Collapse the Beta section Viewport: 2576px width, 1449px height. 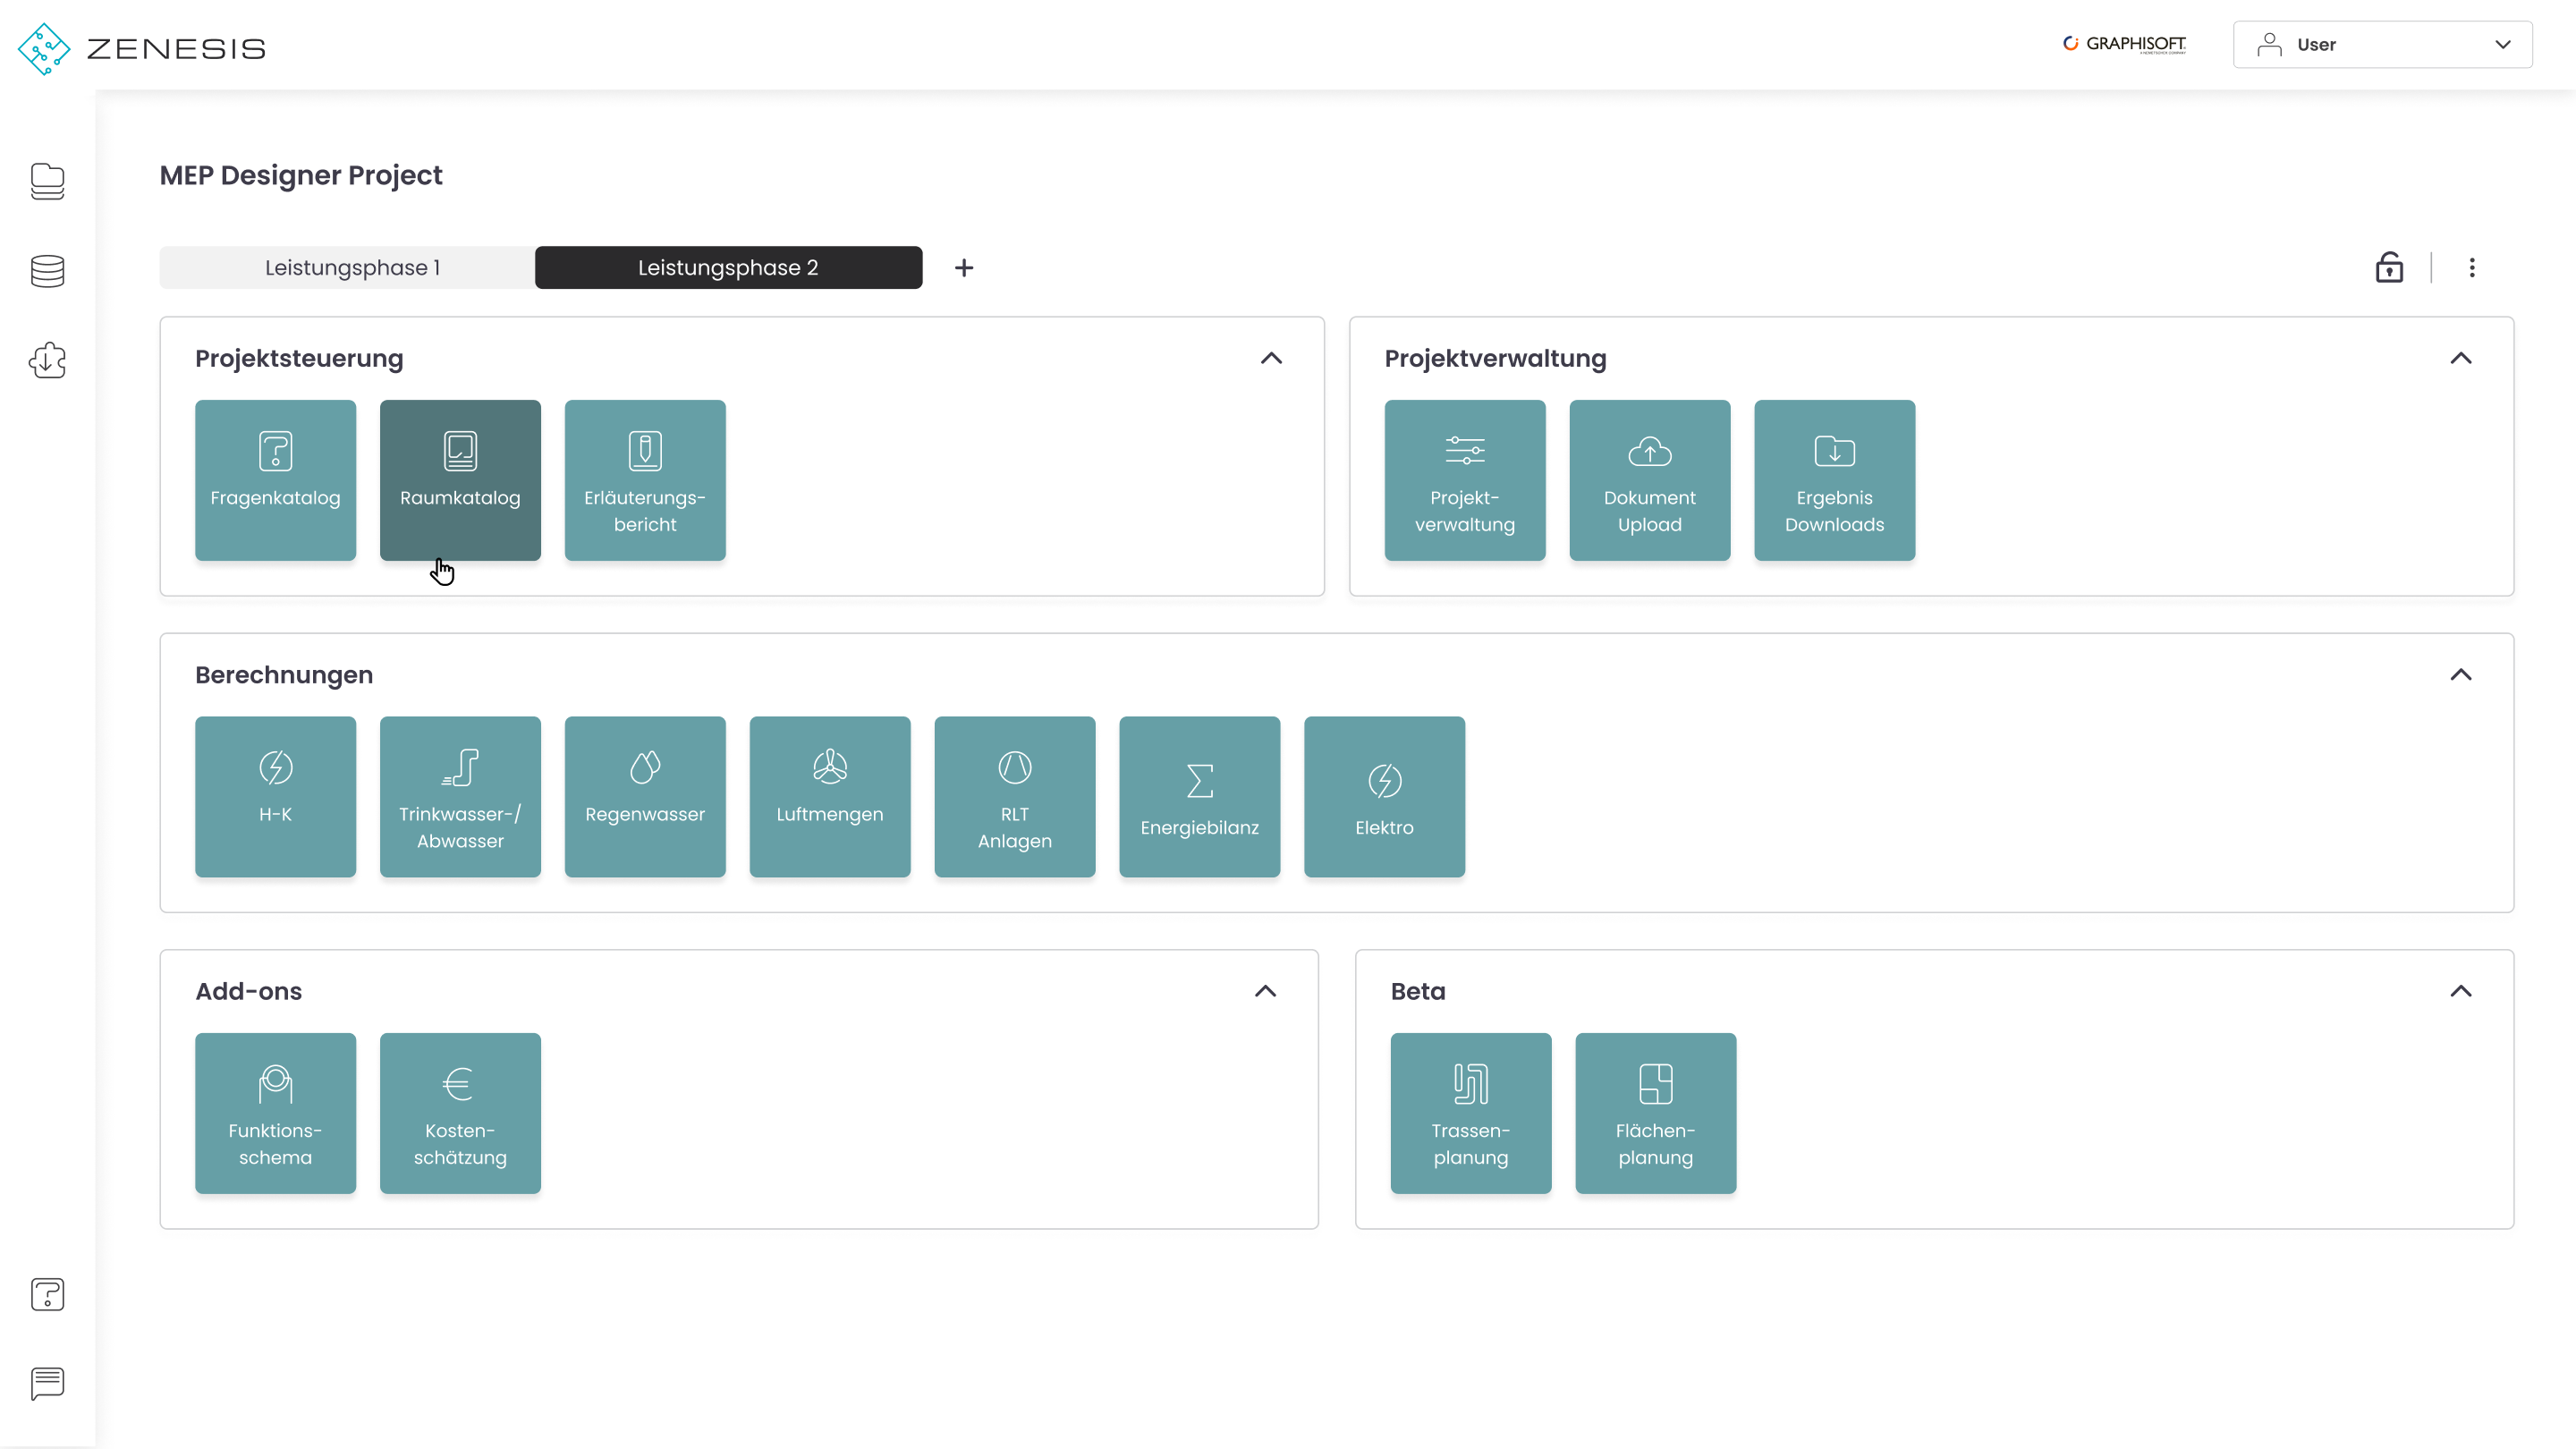coord(2460,991)
